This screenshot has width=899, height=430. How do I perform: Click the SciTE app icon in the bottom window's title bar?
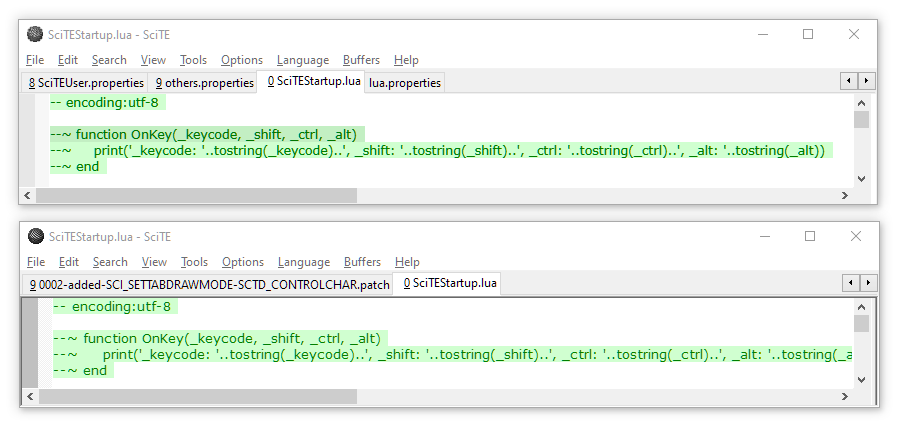[x=36, y=236]
